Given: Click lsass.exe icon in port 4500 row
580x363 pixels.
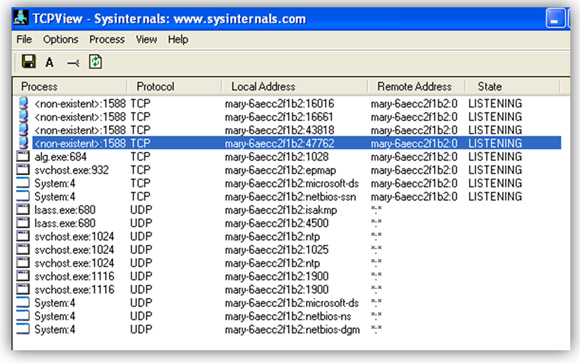Looking at the screenshot, I should pyautogui.click(x=23, y=223).
